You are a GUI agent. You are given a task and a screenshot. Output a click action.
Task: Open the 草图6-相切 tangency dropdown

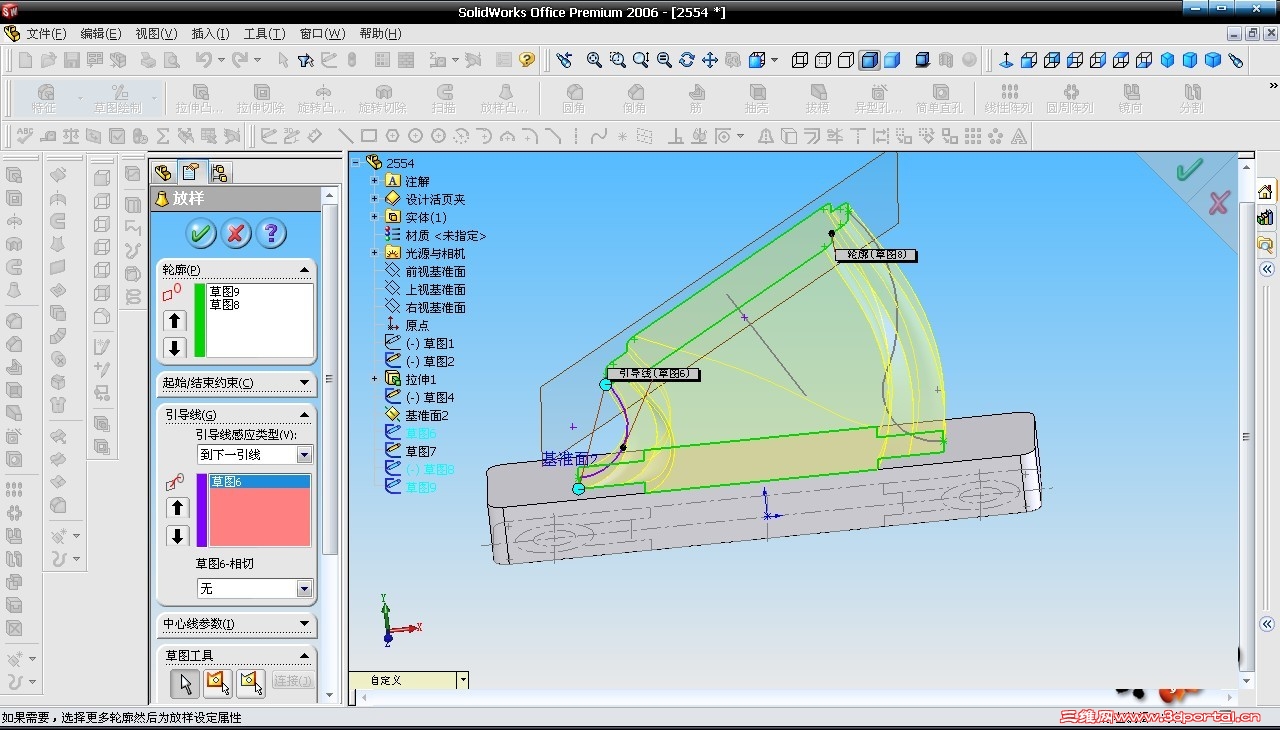(305, 589)
